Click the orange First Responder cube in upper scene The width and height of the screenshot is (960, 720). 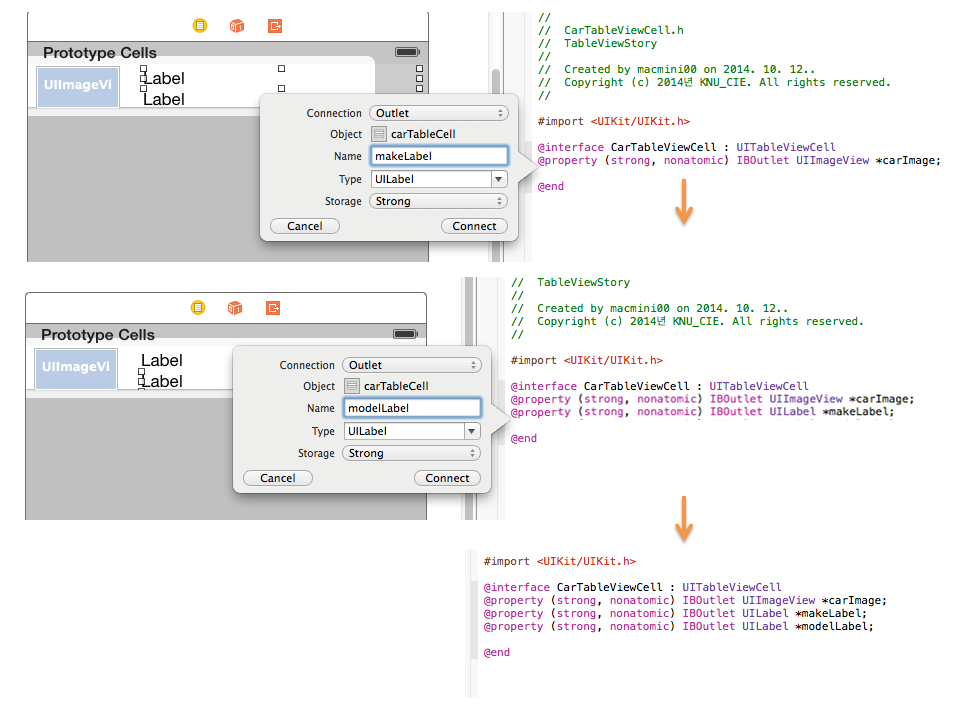237,26
